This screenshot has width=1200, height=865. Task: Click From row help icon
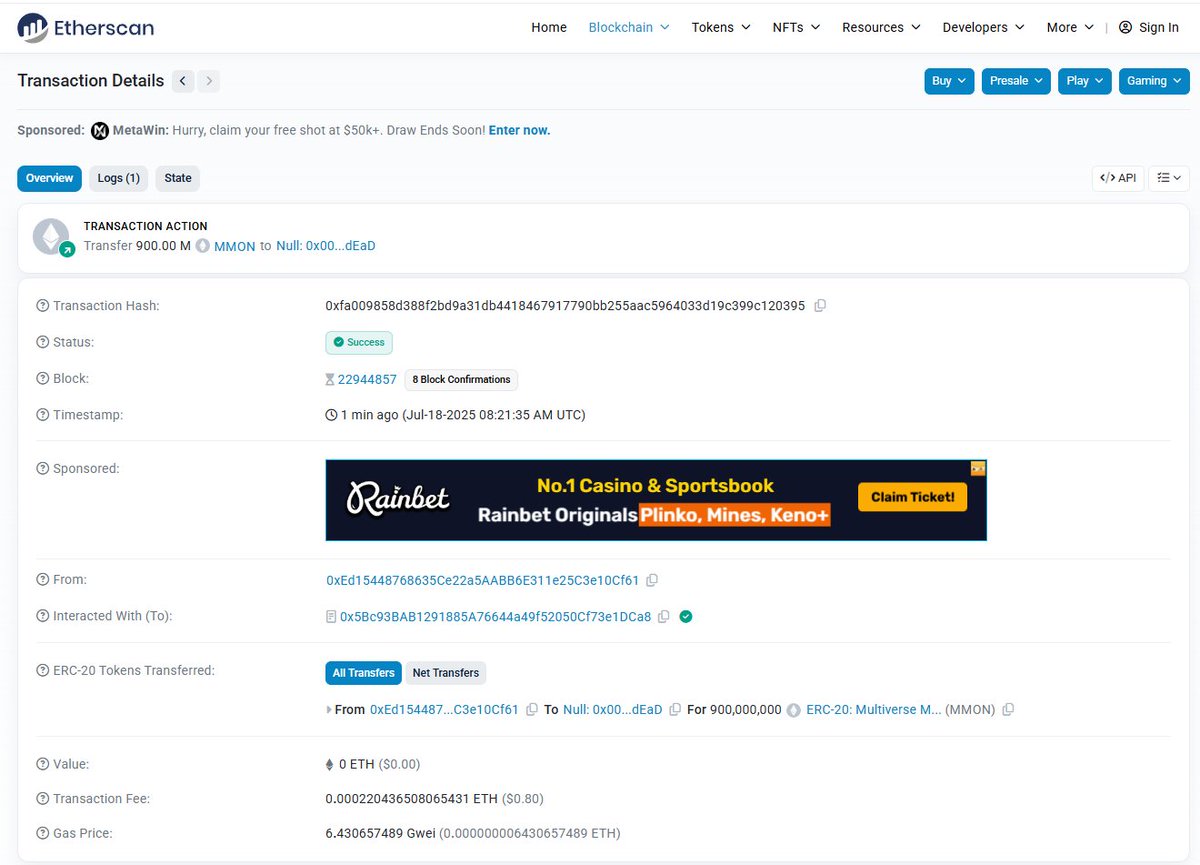42,580
